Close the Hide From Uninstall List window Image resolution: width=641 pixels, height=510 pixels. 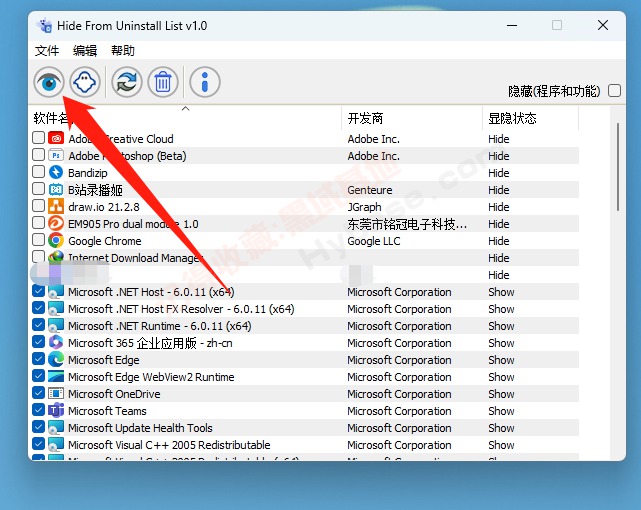coord(603,25)
